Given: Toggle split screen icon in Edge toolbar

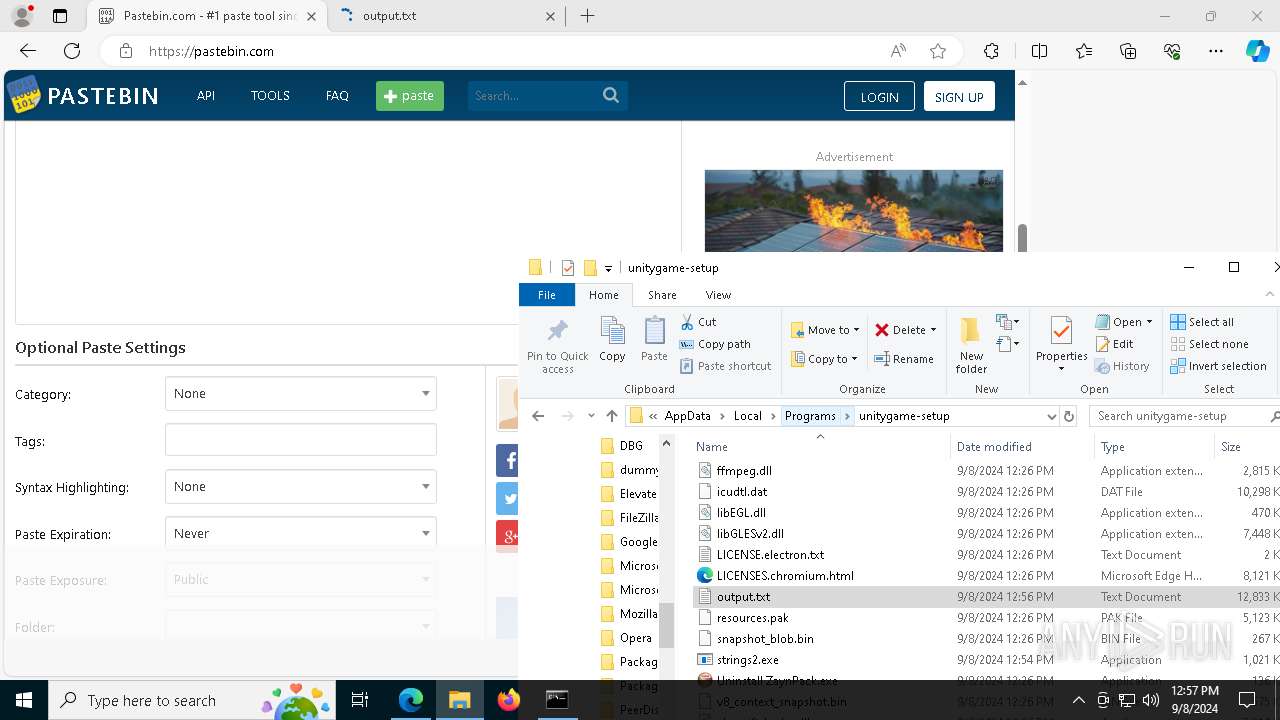Looking at the screenshot, I should [x=1039, y=51].
